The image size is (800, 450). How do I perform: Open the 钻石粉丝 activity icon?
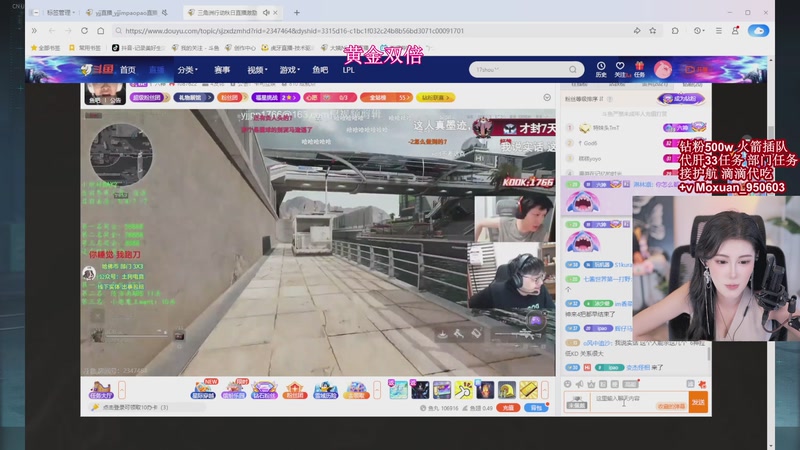[x=264, y=390]
